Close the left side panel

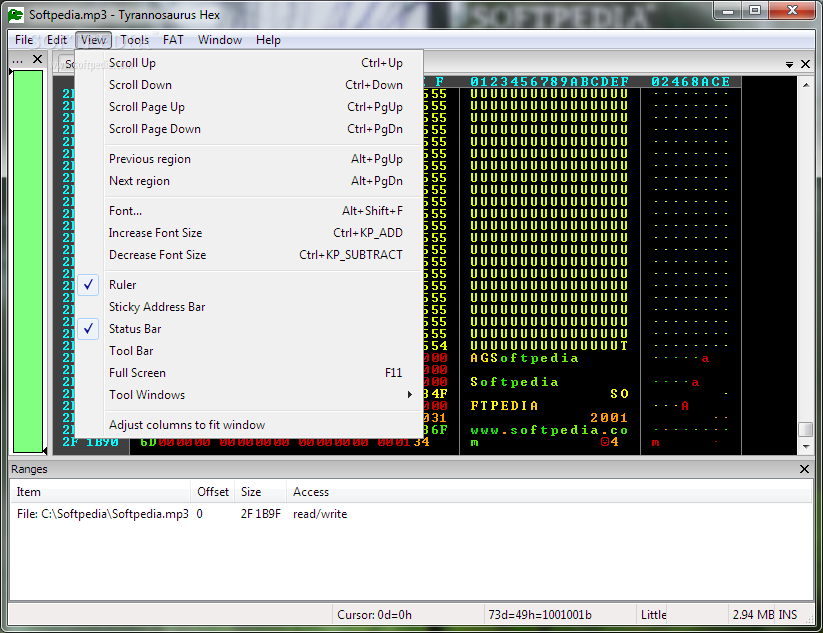tap(37, 59)
